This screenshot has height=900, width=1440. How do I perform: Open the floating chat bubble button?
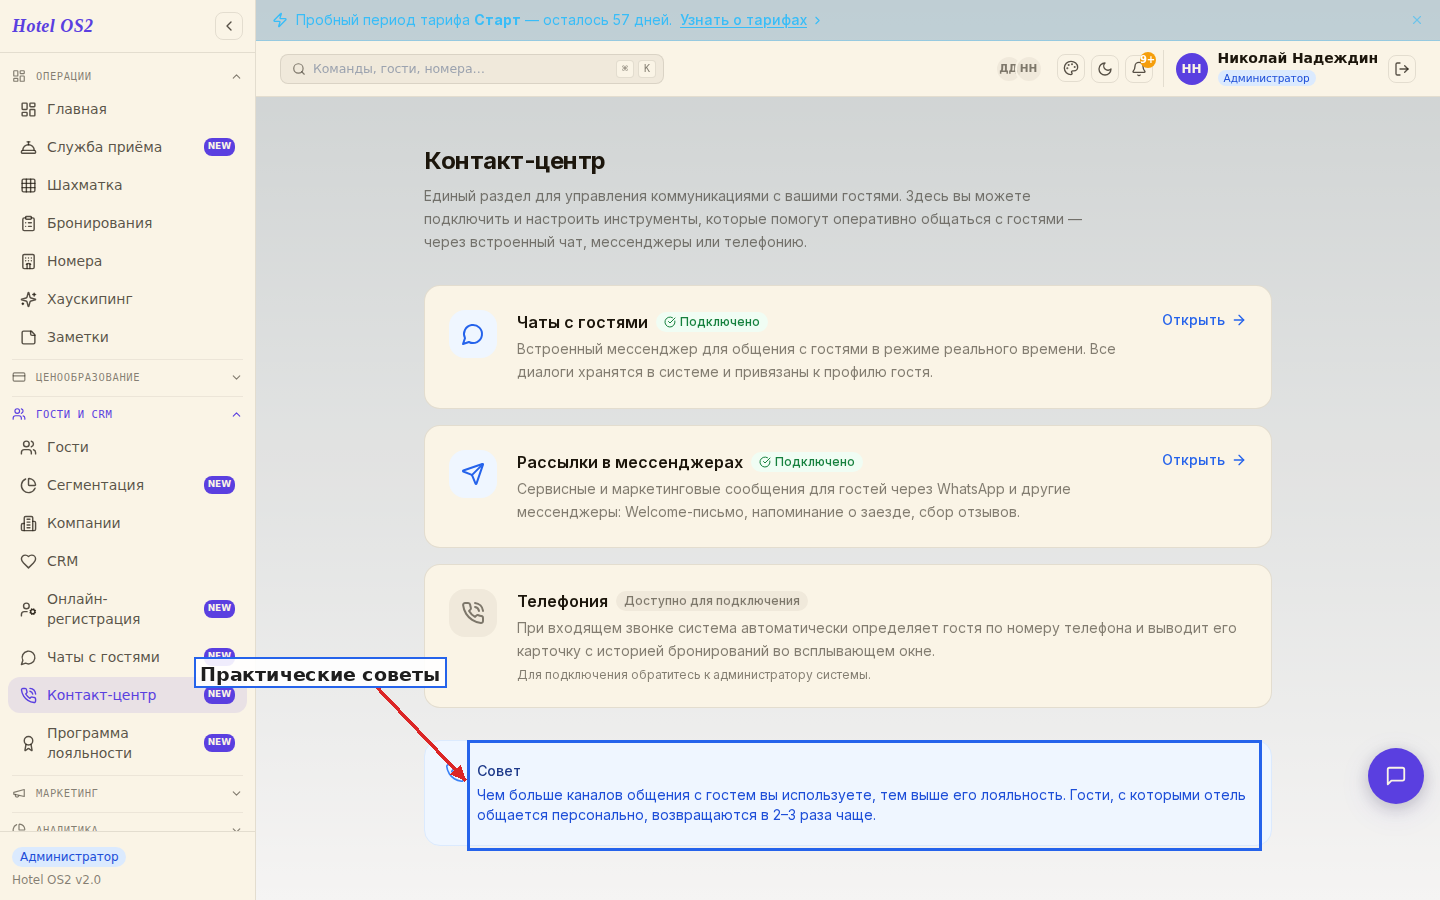(1396, 776)
